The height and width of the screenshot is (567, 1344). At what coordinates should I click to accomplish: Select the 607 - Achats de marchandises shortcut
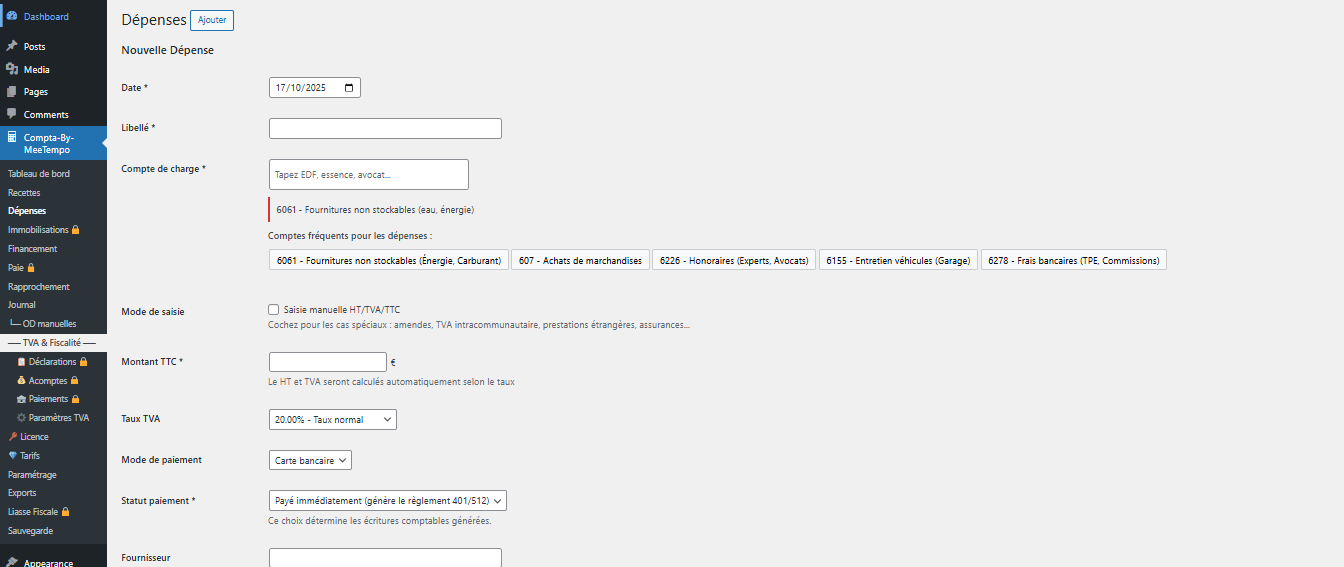click(580, 260)
